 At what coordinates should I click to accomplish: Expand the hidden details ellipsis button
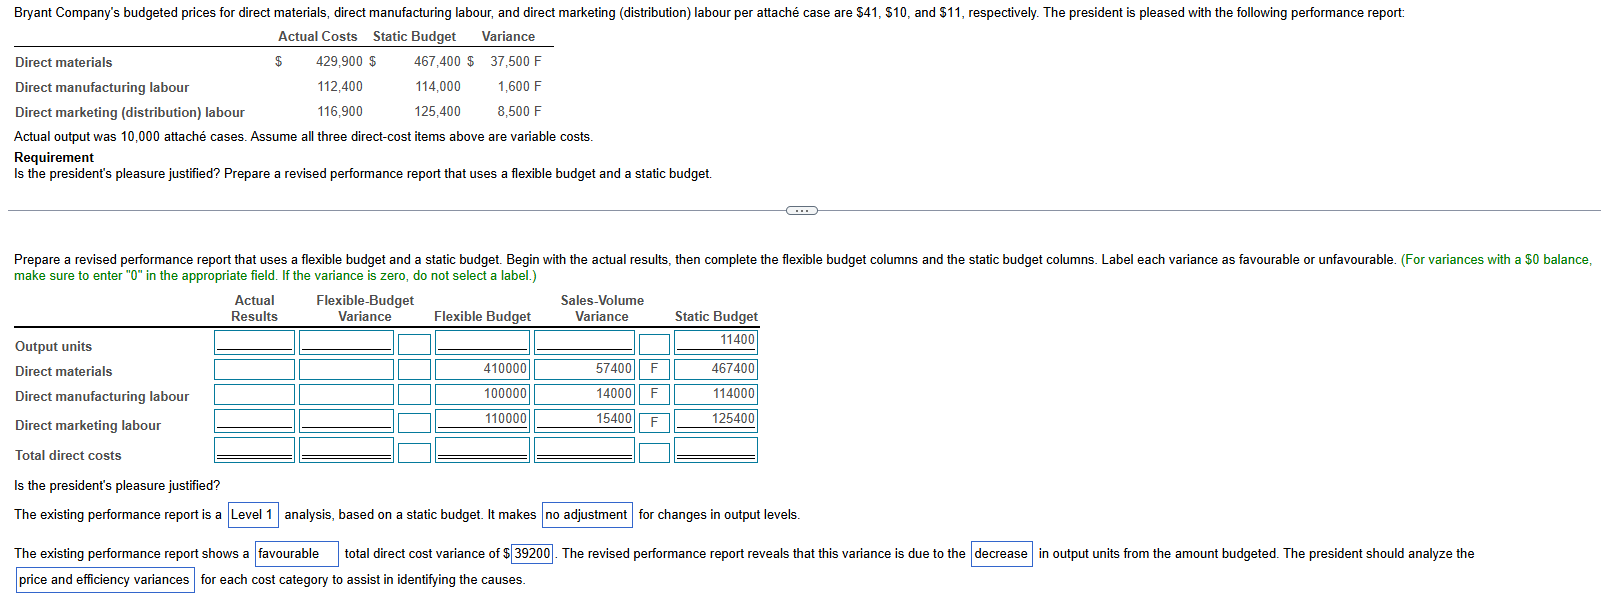point(801,210)
